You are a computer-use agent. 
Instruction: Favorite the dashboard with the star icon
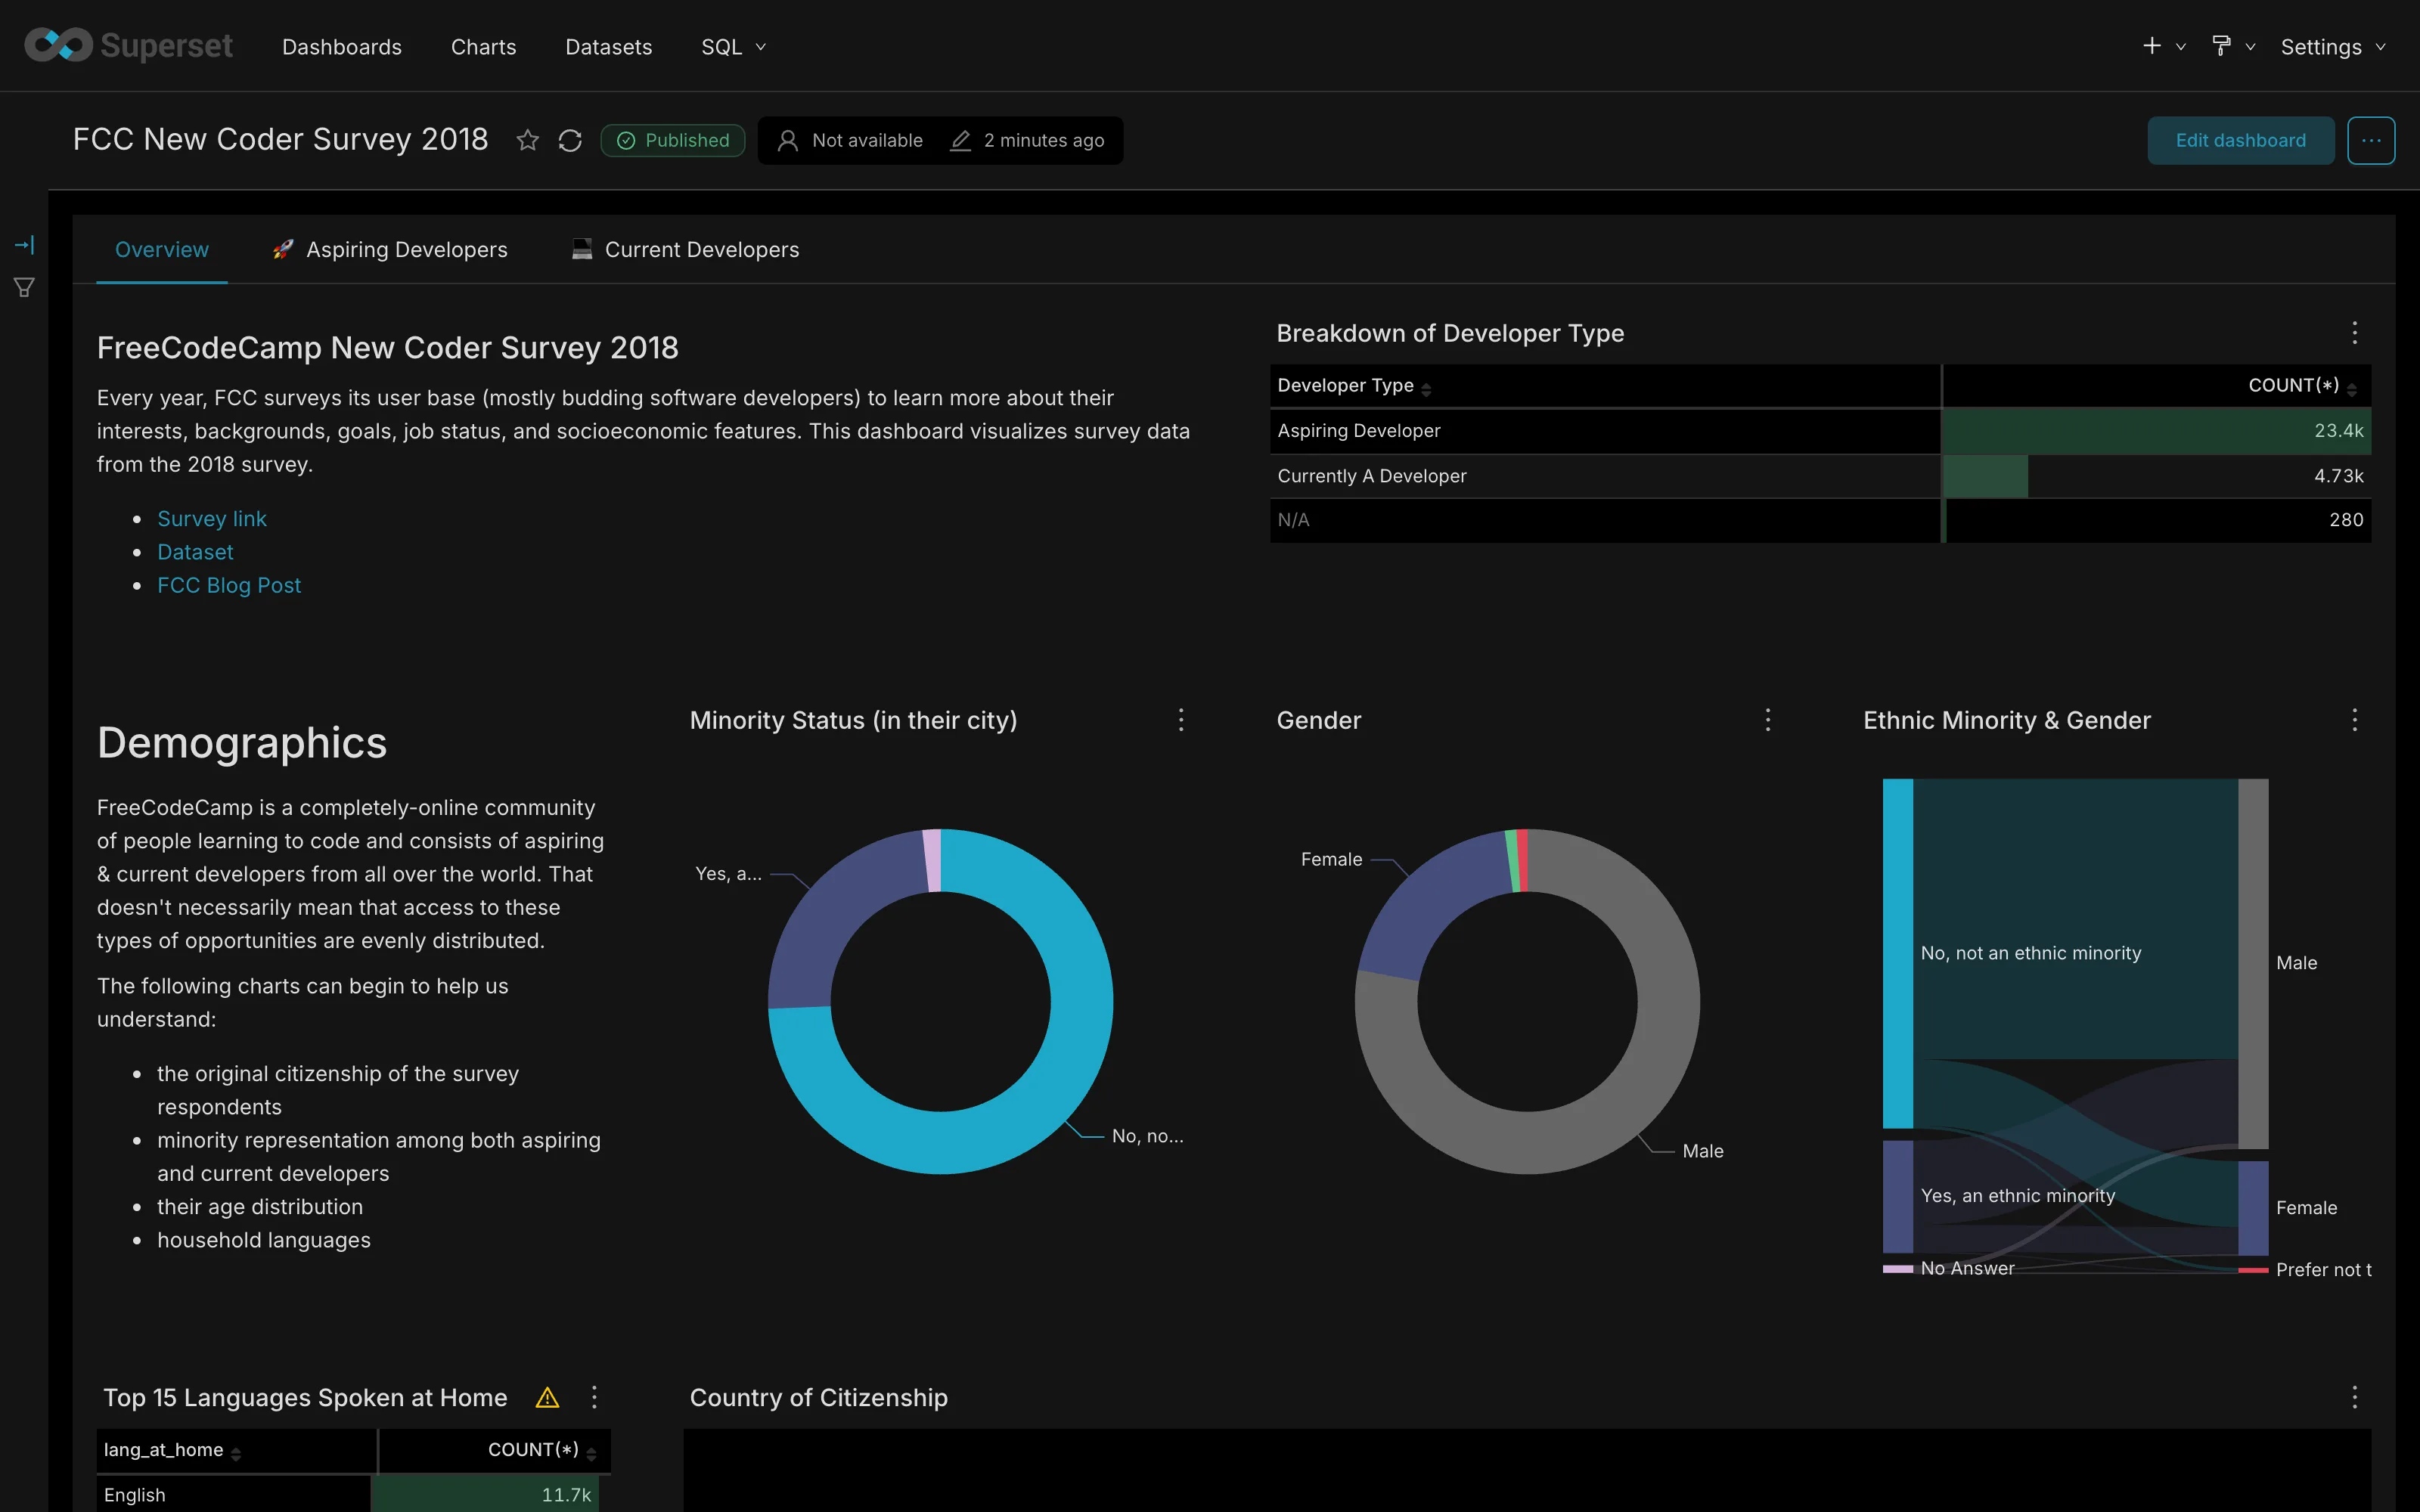tap(527, 141)
